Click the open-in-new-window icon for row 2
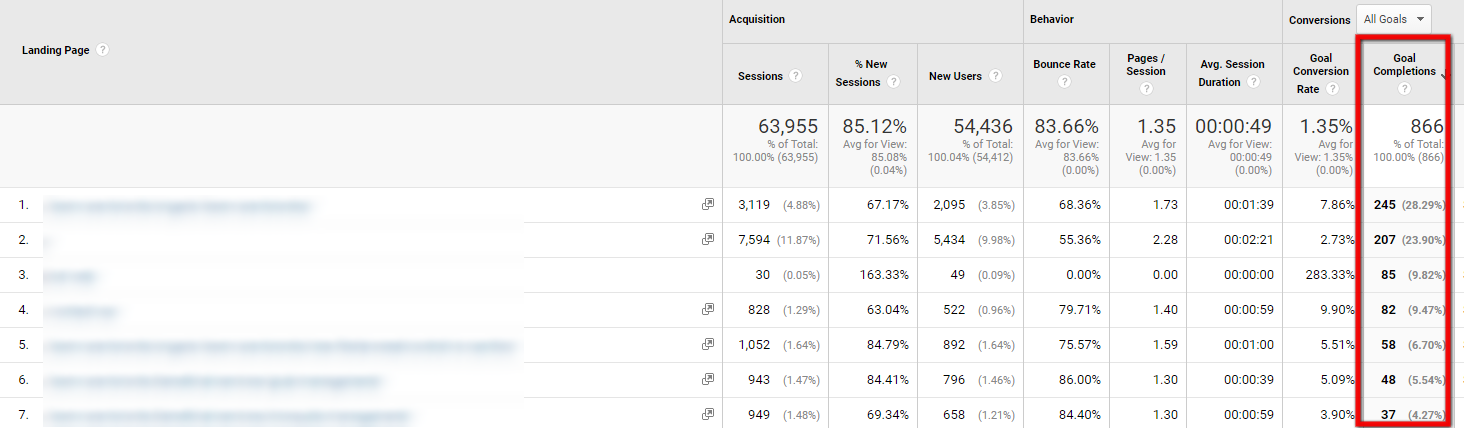Image resolution: width=1464 pixels, height=428 pixels. click(708, 240)
